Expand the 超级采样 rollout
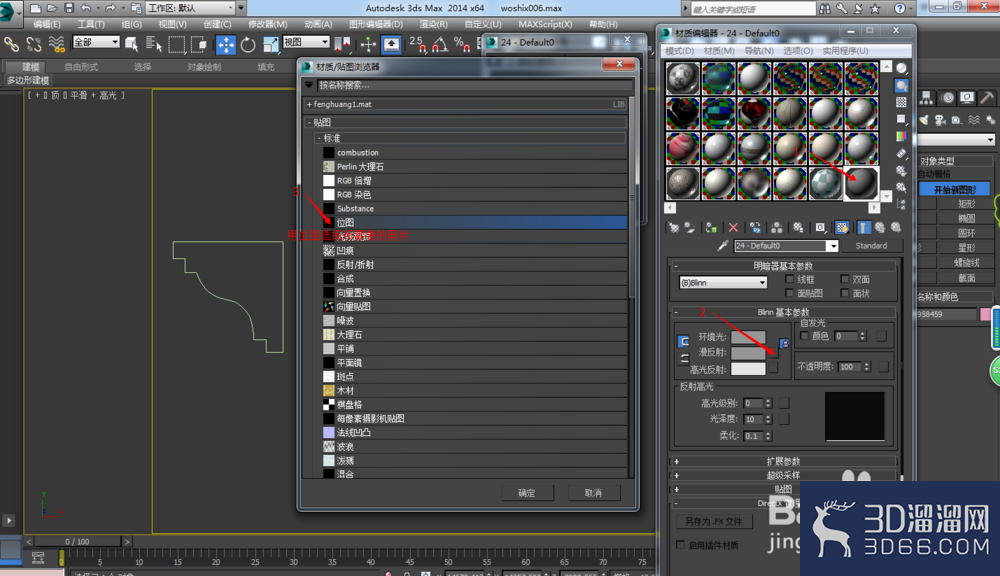This screenshot has width=1000, height=576. (785, 475)
